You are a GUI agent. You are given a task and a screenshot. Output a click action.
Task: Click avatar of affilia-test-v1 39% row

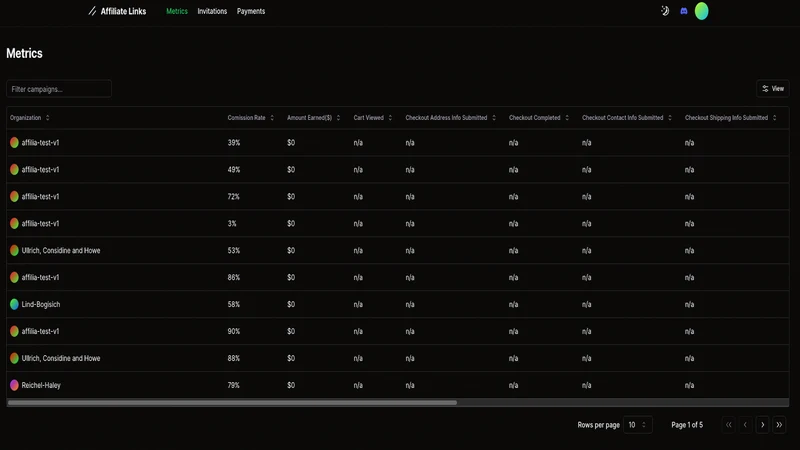pyautogui.click(x=14, y=143)
